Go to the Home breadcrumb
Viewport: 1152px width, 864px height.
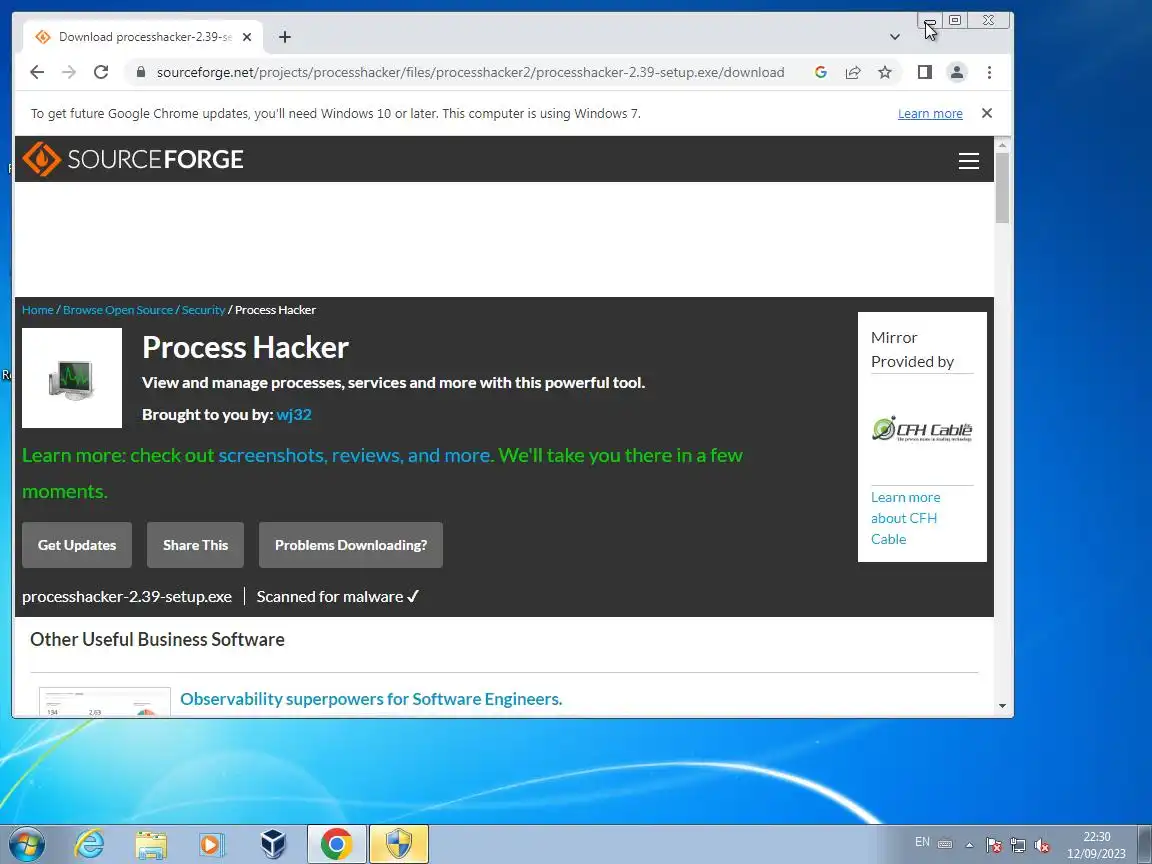tap(37, 310)
